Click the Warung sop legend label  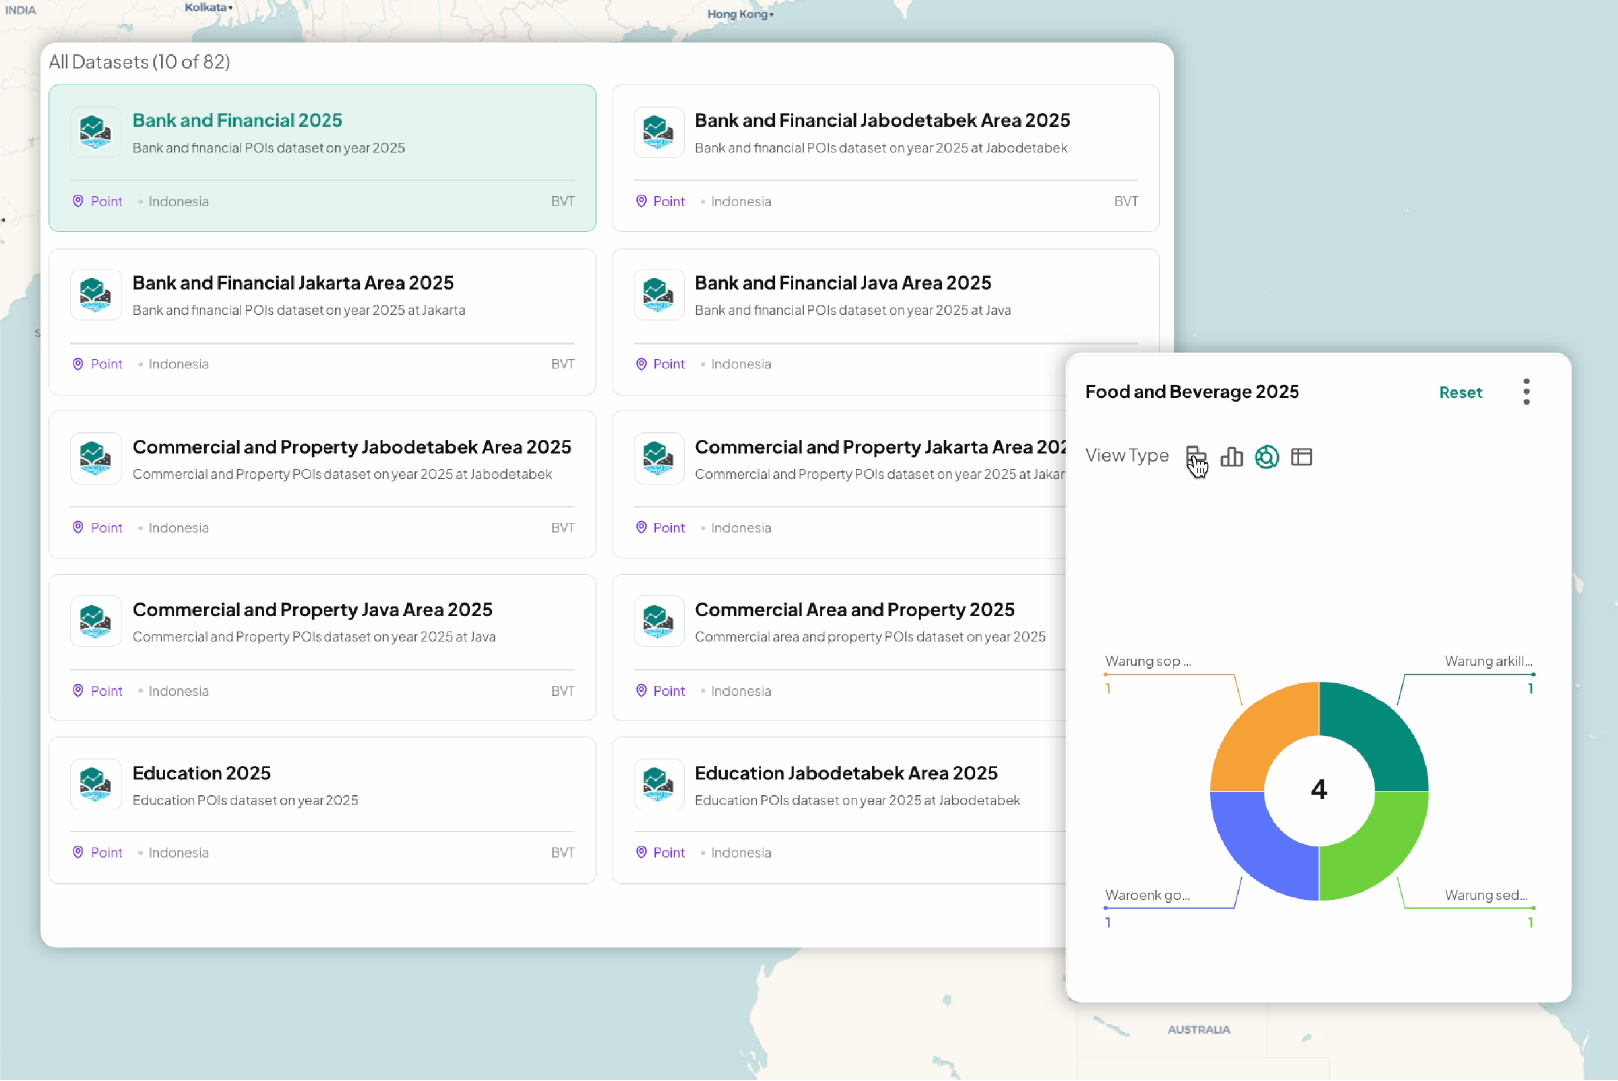click(1147, 662)
